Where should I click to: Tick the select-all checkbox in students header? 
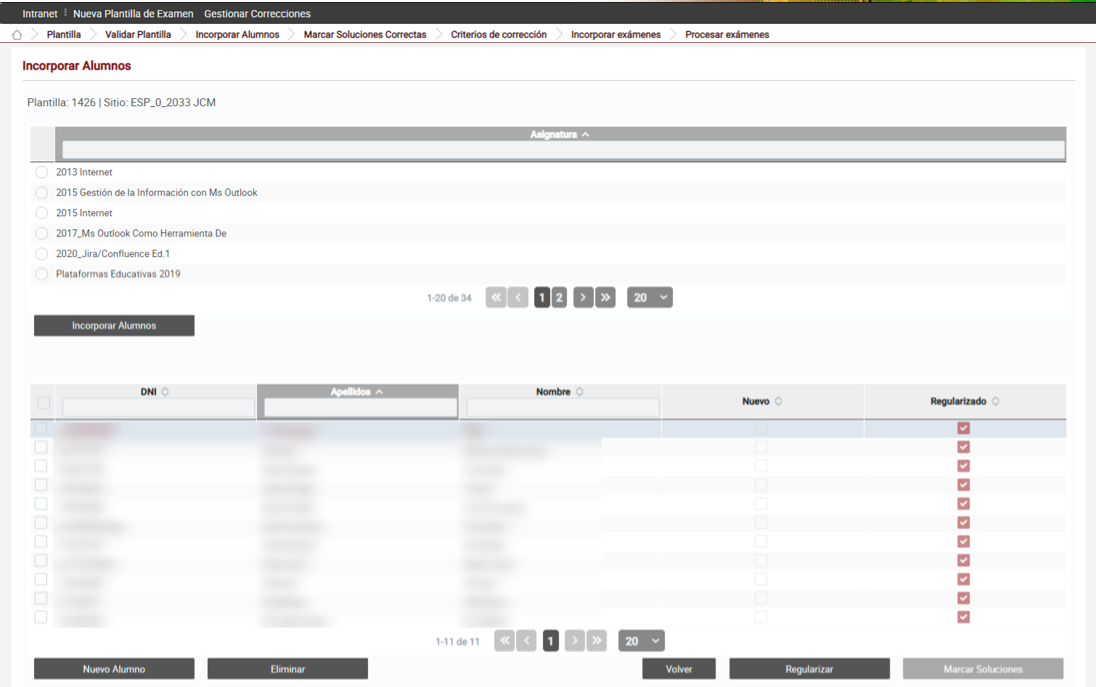[x=44, y=403]
